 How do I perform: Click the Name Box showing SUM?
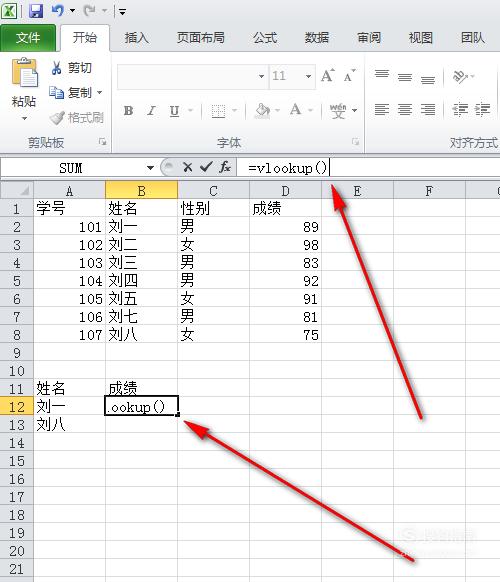click(x=71, y=168)
